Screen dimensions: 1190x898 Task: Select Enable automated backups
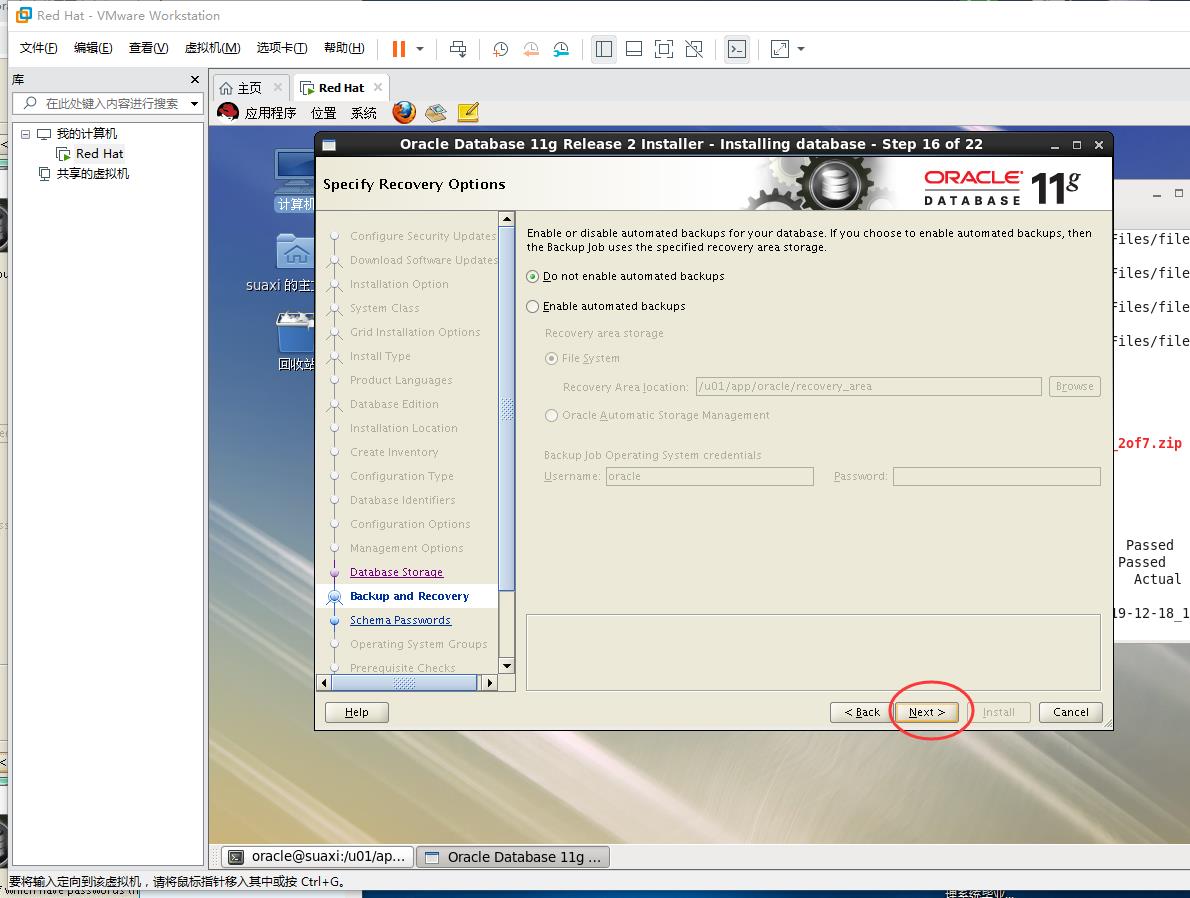pyautogui.click(x=606, y=306)
